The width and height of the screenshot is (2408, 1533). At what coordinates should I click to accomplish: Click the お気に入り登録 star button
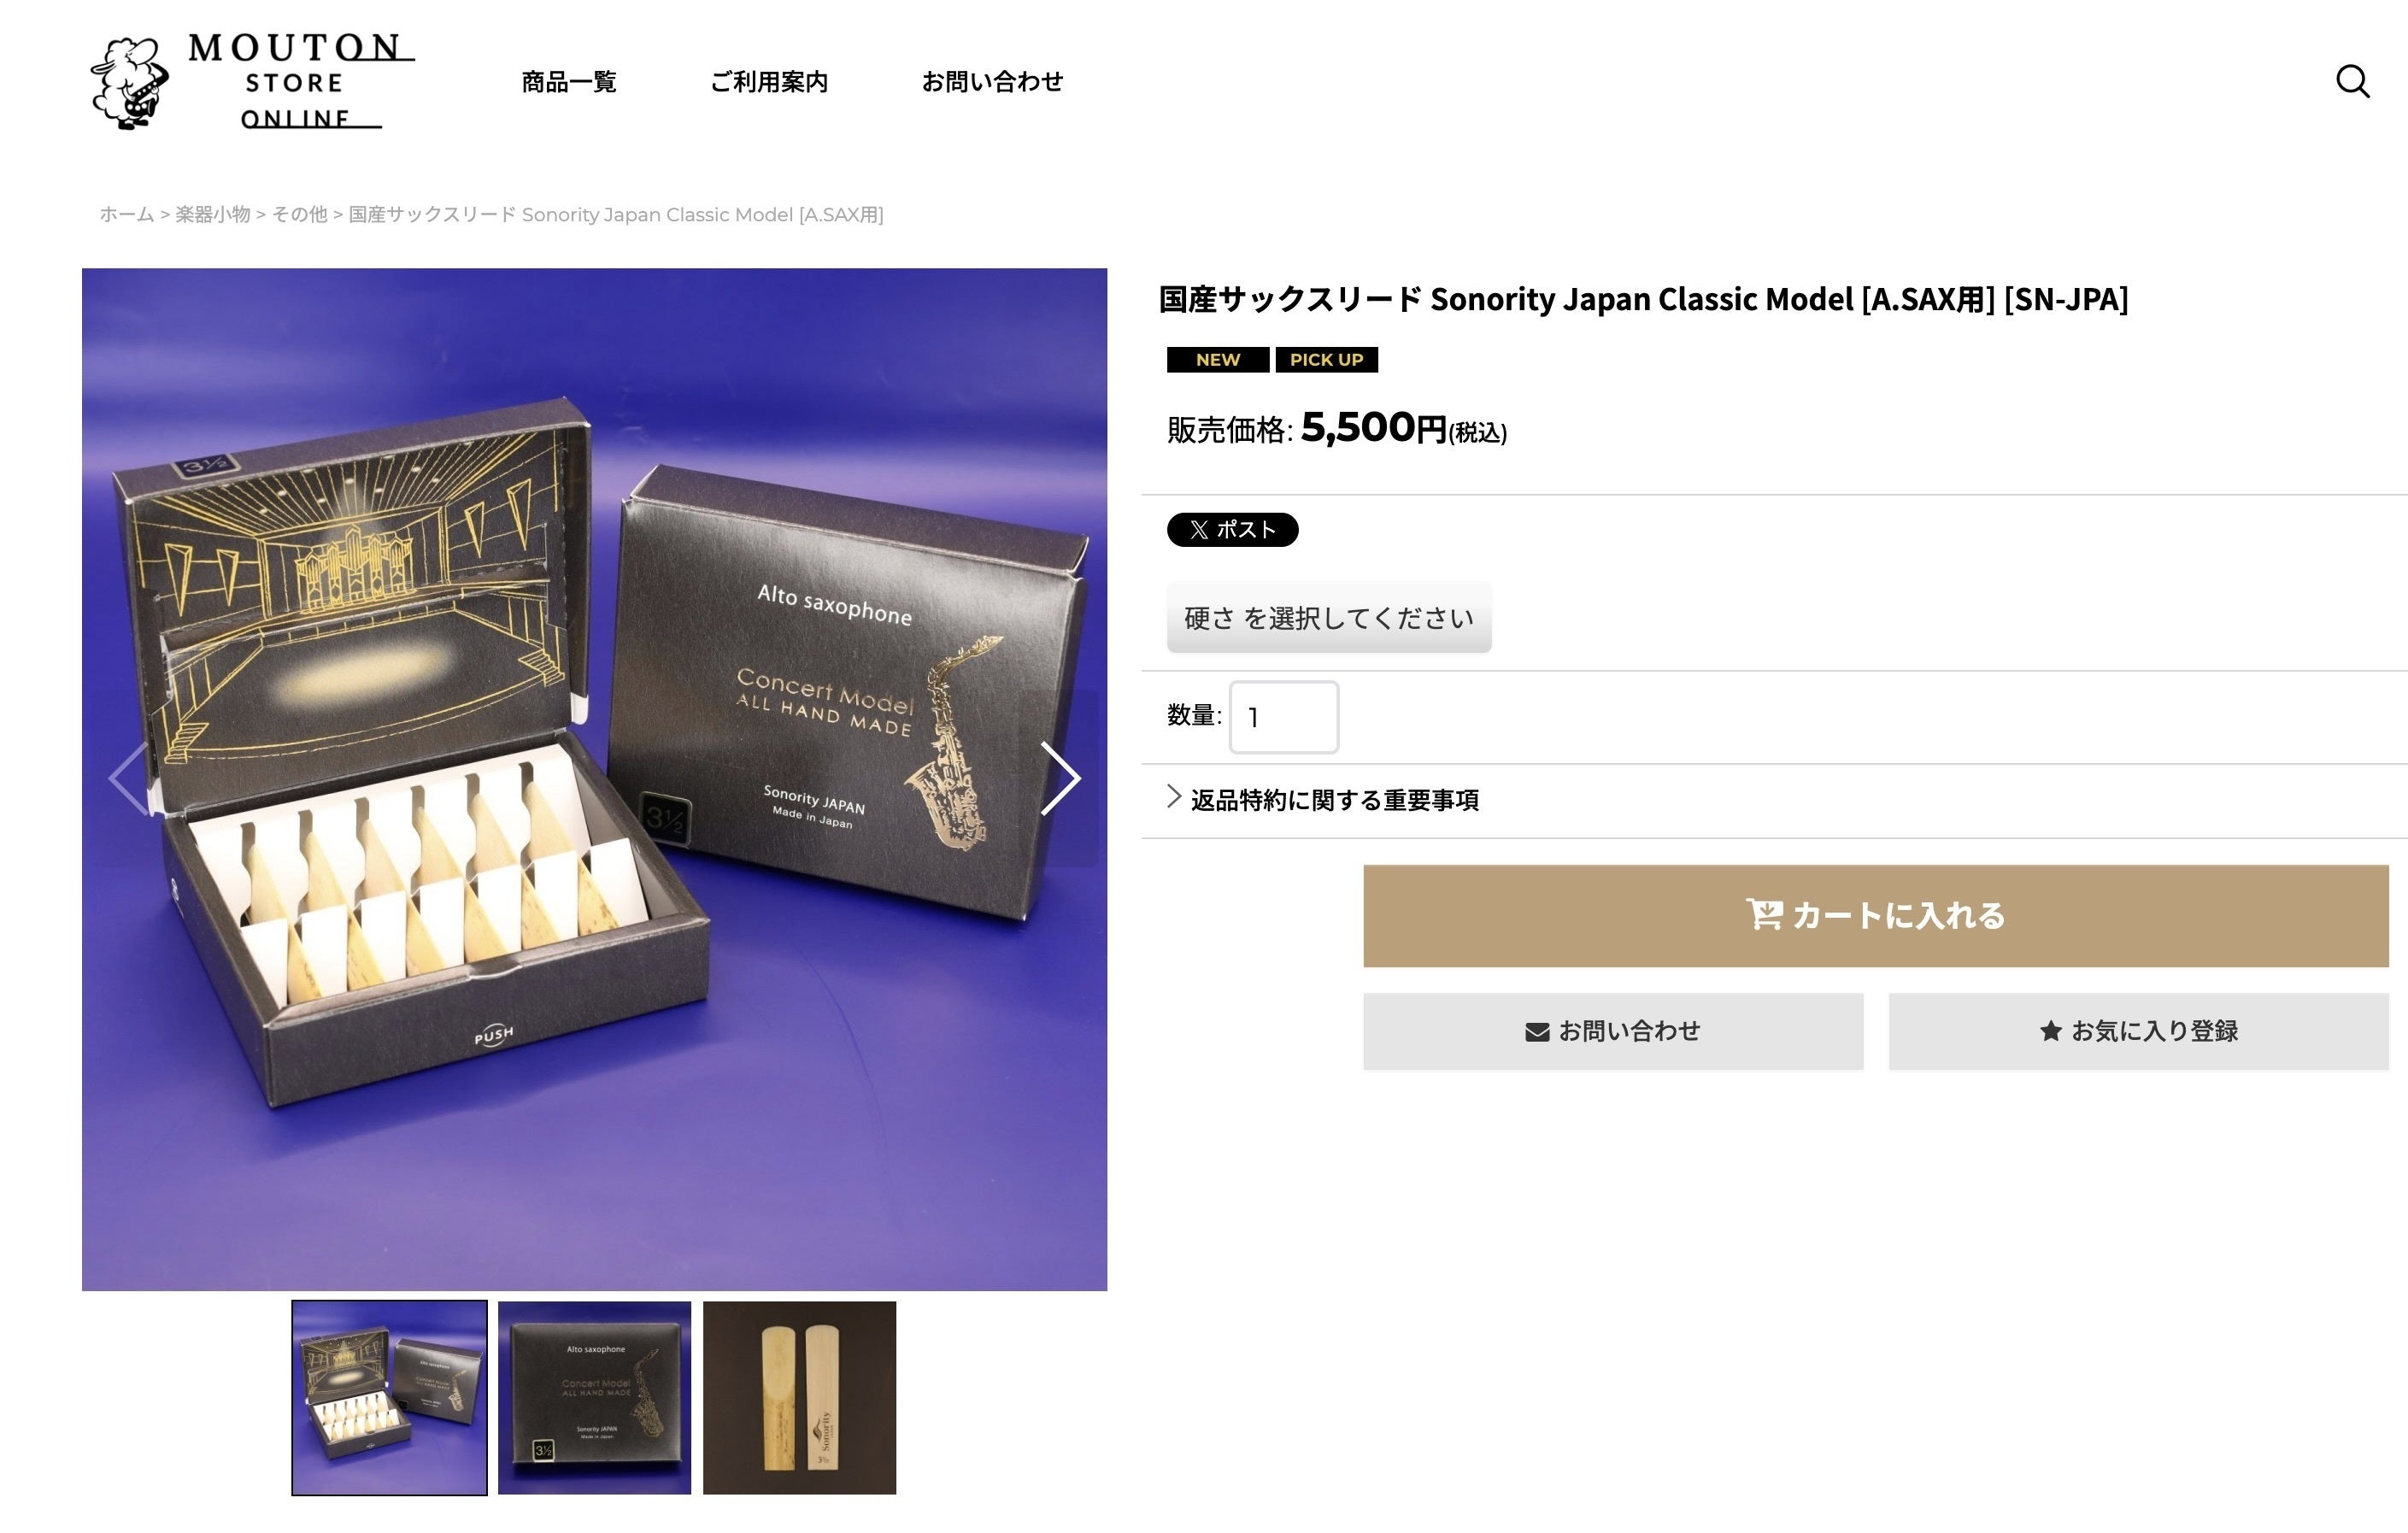pos(2138,1031)
